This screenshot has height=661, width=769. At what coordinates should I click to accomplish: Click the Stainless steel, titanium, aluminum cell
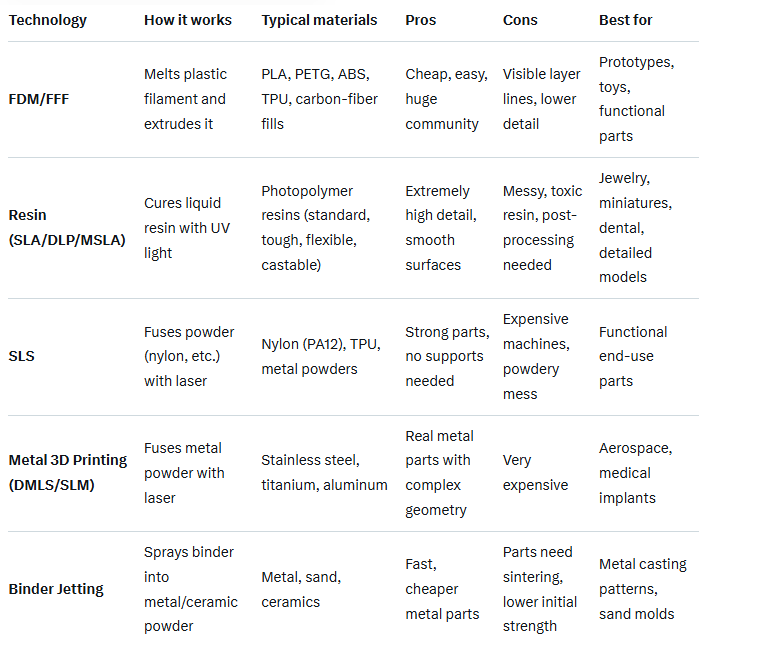324,472
